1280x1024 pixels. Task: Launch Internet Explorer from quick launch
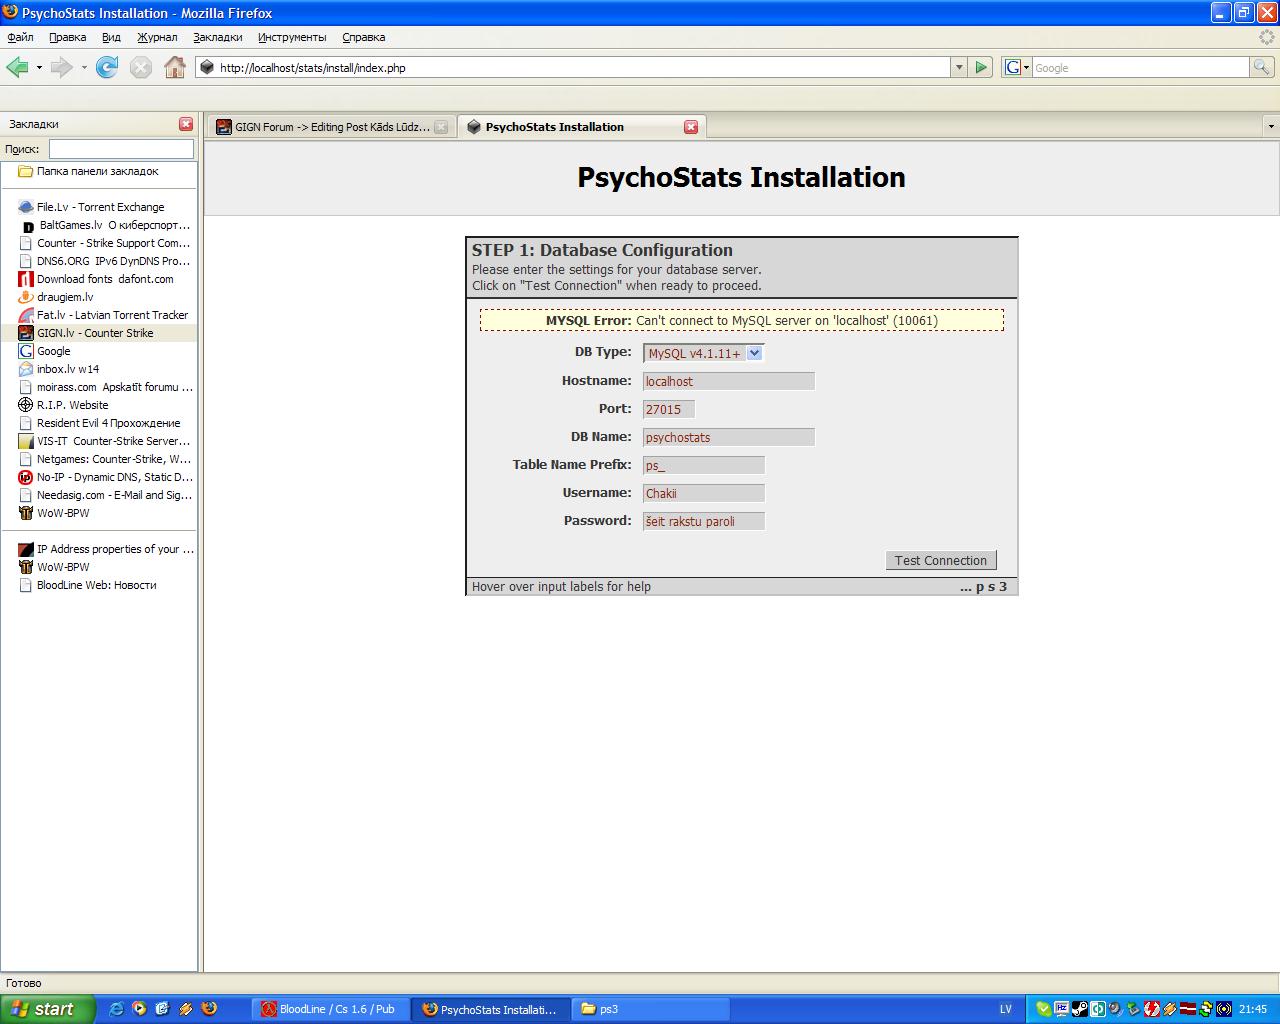(116, 1009)
